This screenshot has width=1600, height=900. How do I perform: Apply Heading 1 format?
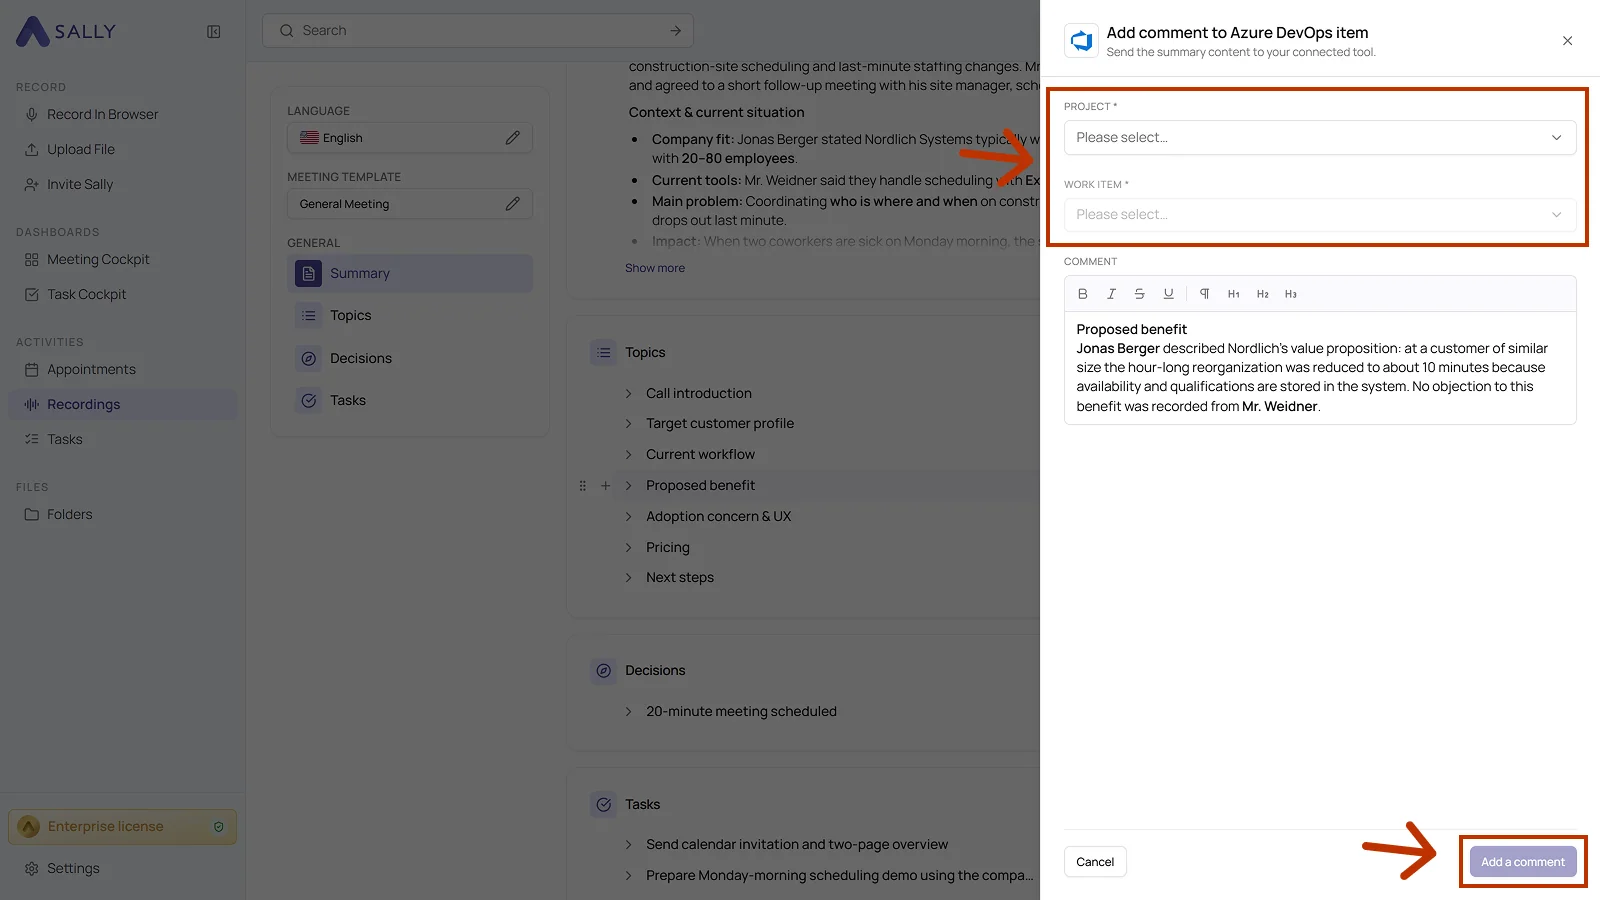tap(1234, 294)
